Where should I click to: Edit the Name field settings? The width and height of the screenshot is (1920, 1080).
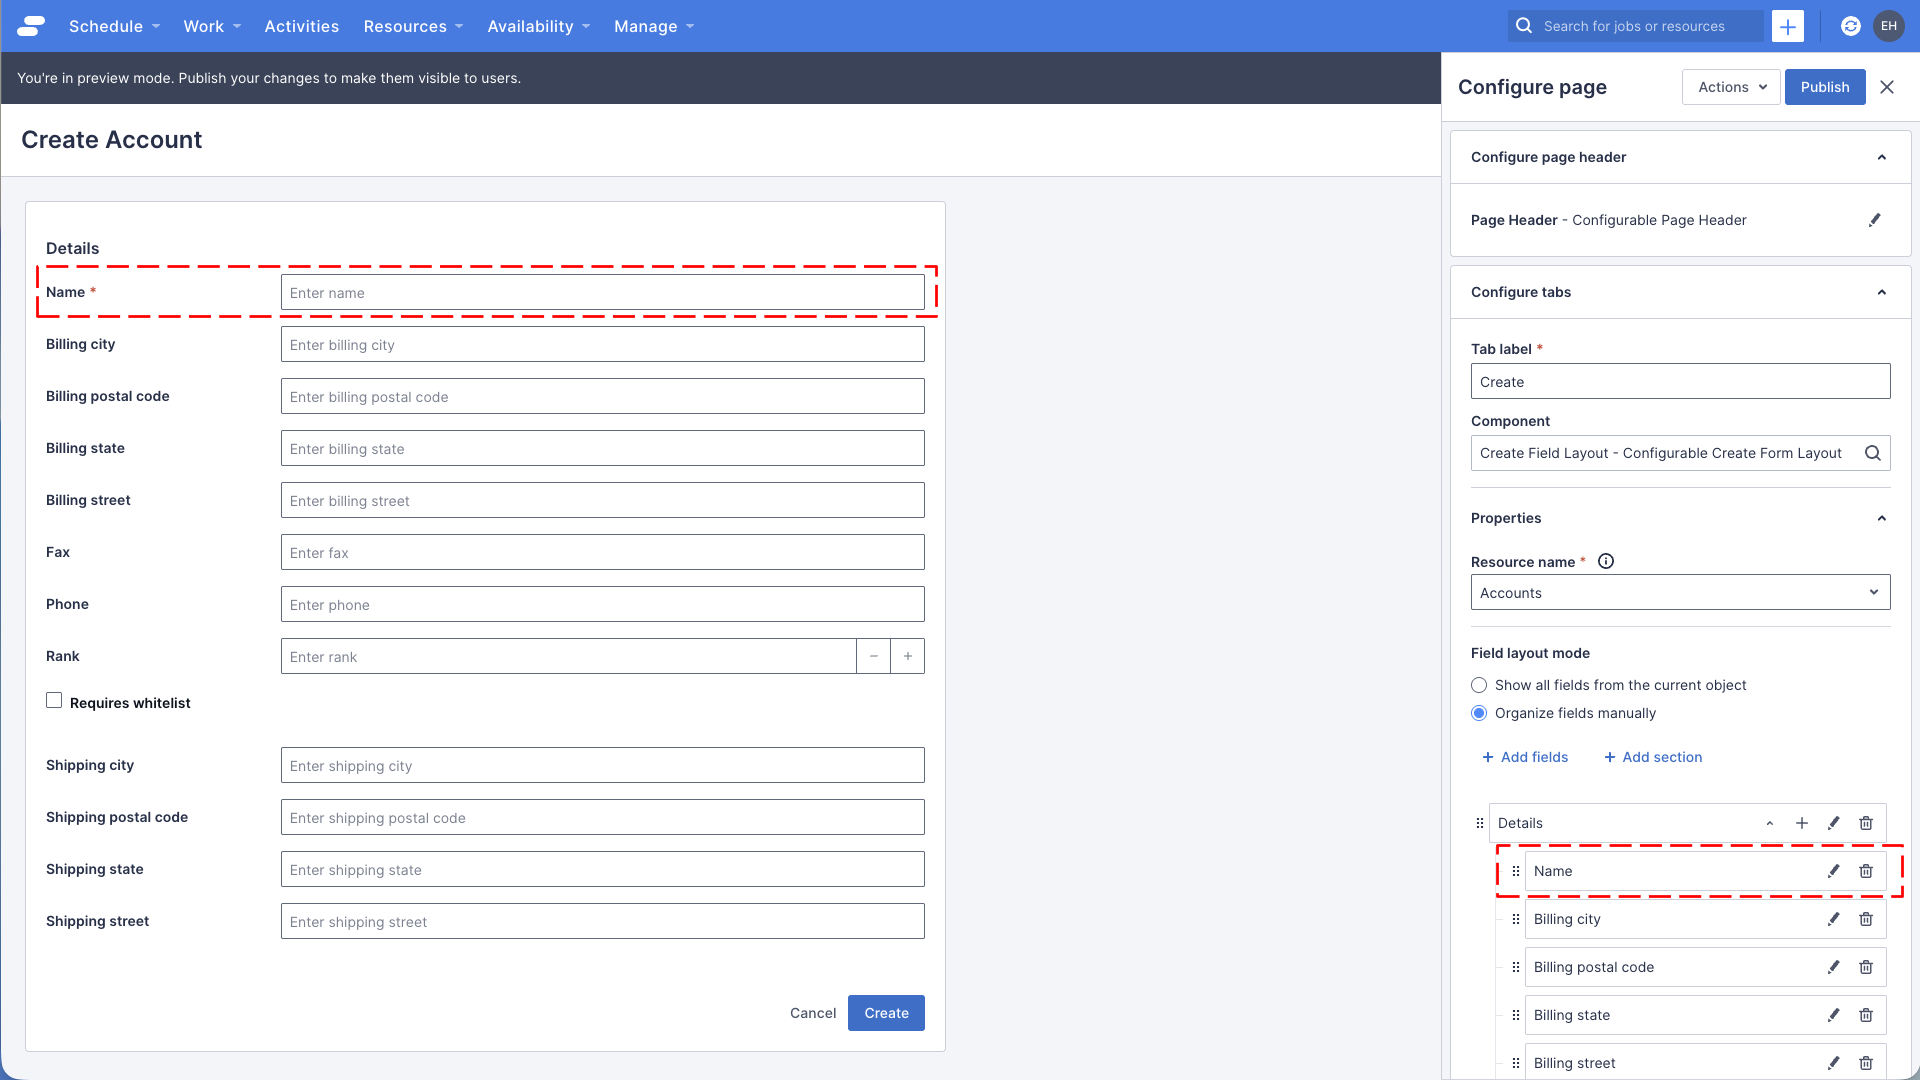tap(1833, 871)
